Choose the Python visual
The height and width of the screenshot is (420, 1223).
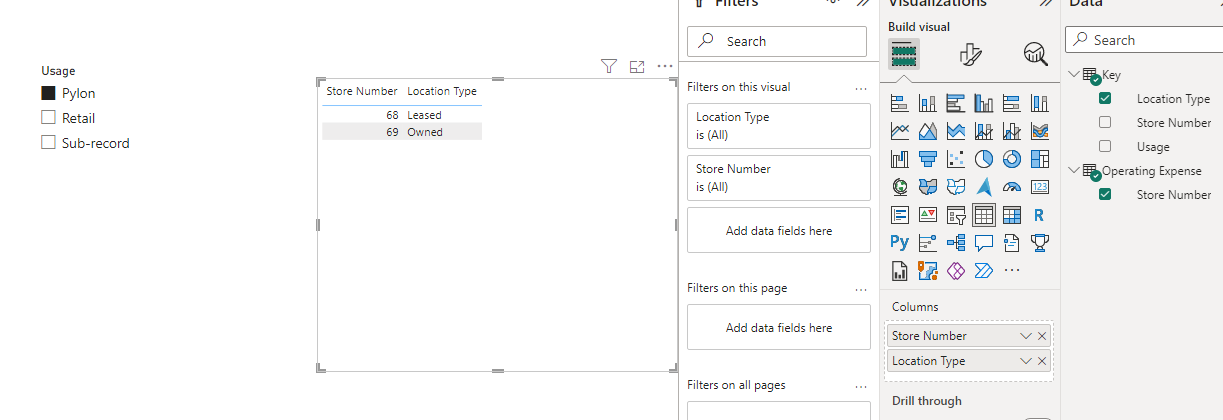(x=899, y=242)
